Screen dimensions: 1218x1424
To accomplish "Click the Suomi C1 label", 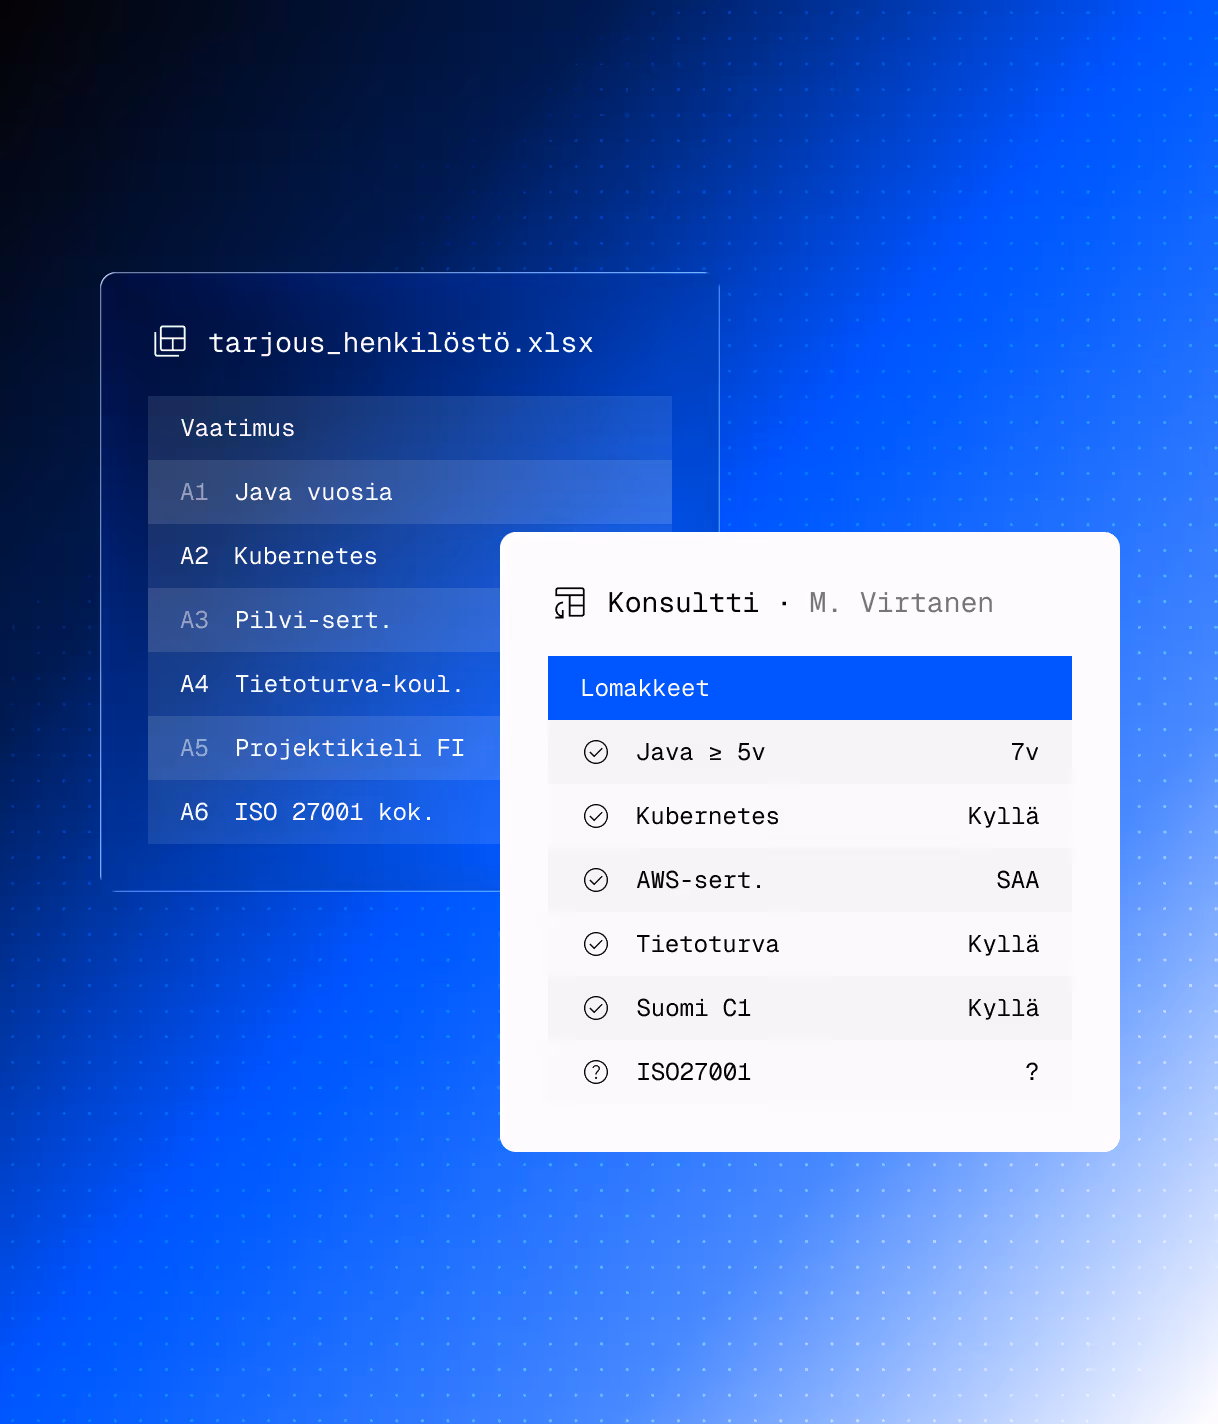I will pyautogui.click(x=694, y=1008).
